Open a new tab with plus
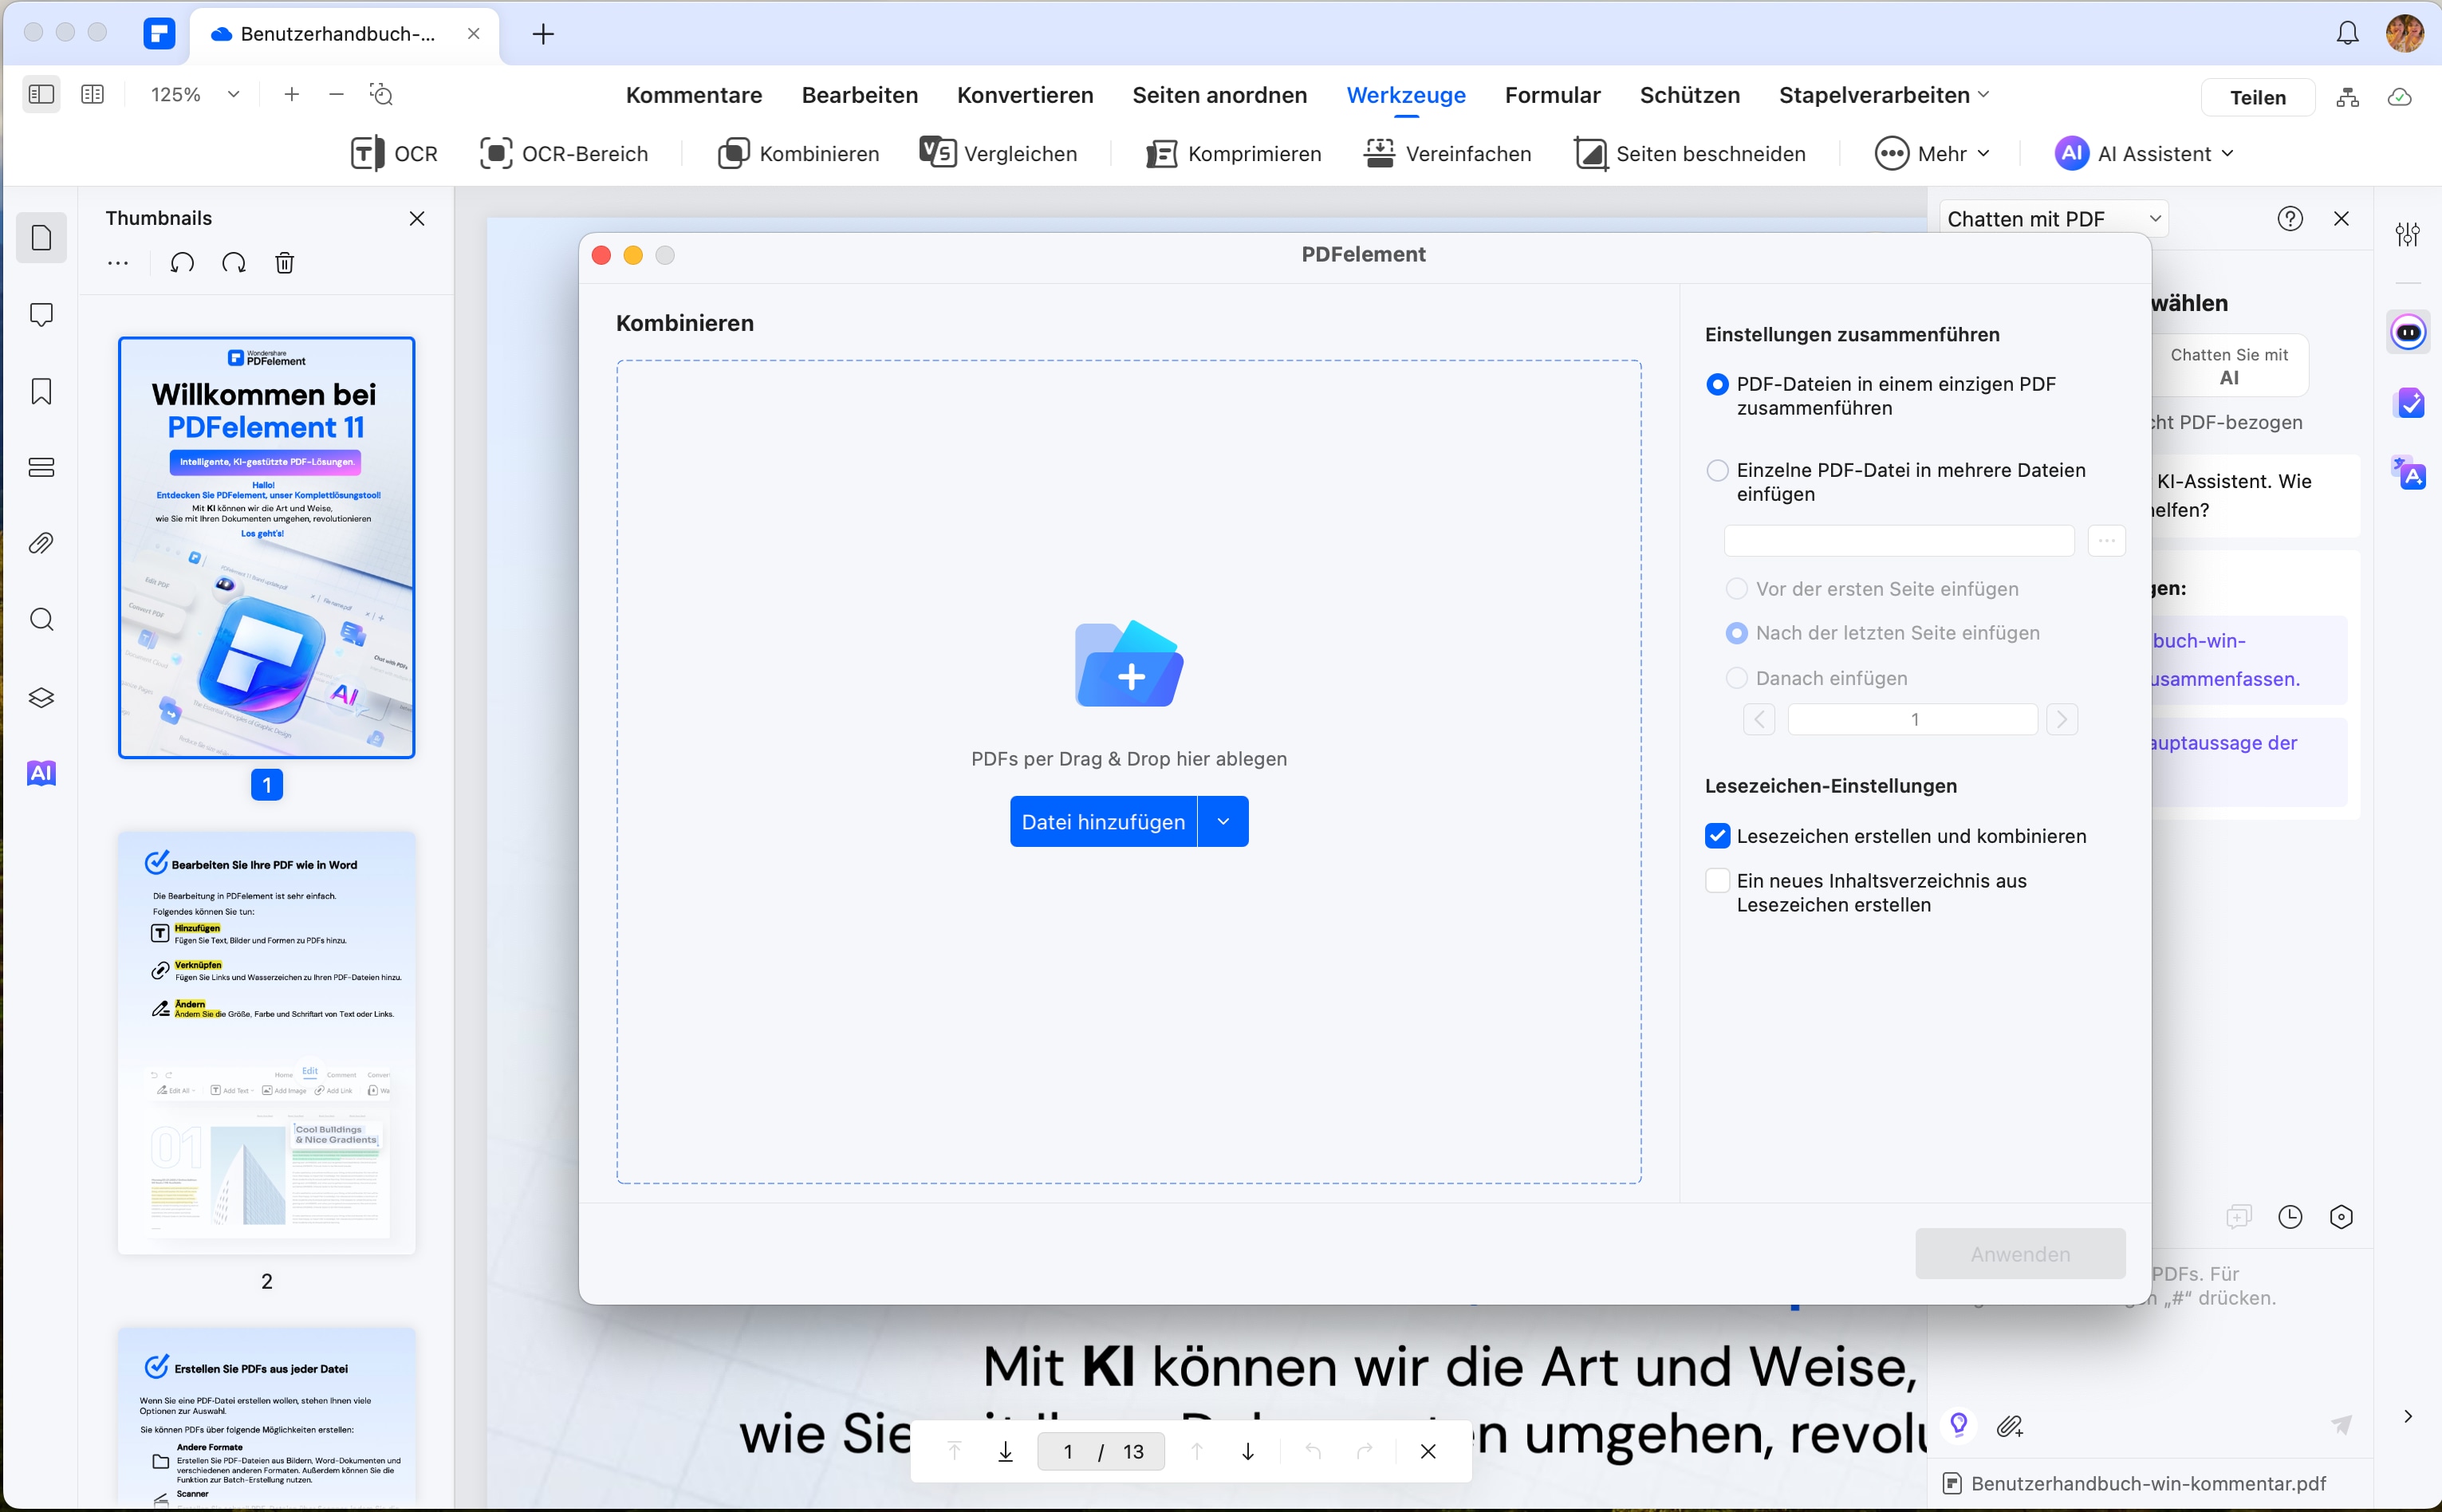Viewport: 2442px width, 1512px height. click(543, 34)
